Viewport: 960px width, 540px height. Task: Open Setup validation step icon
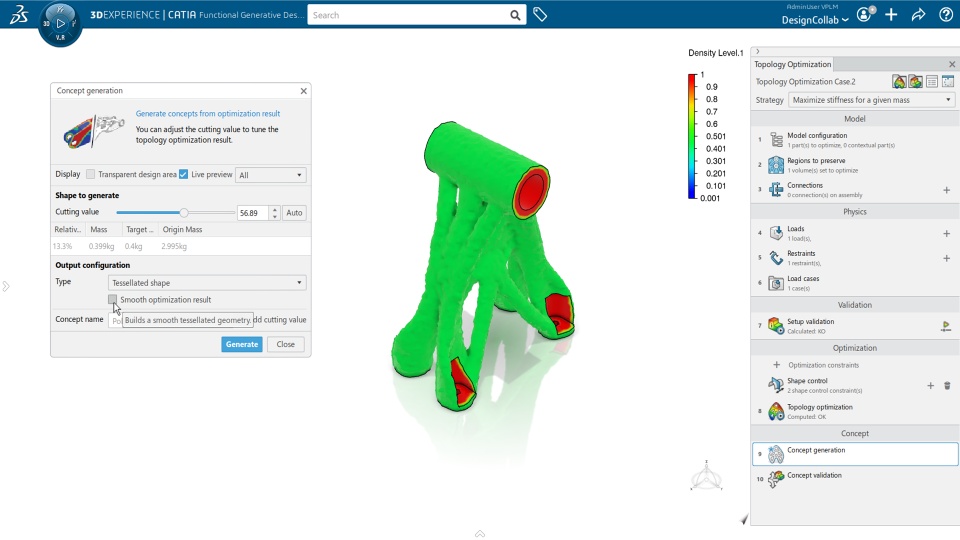pyautogui.click(x=776, y=326)
